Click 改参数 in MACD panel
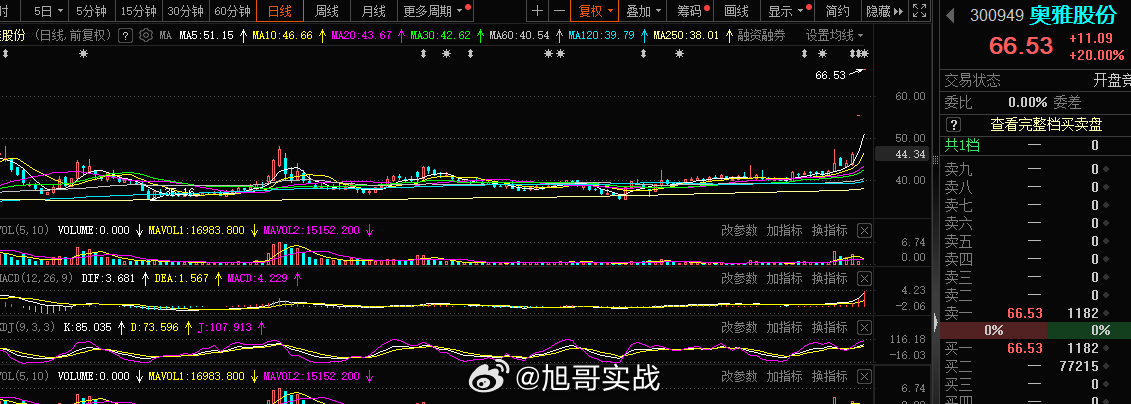 tap(739, 279)
